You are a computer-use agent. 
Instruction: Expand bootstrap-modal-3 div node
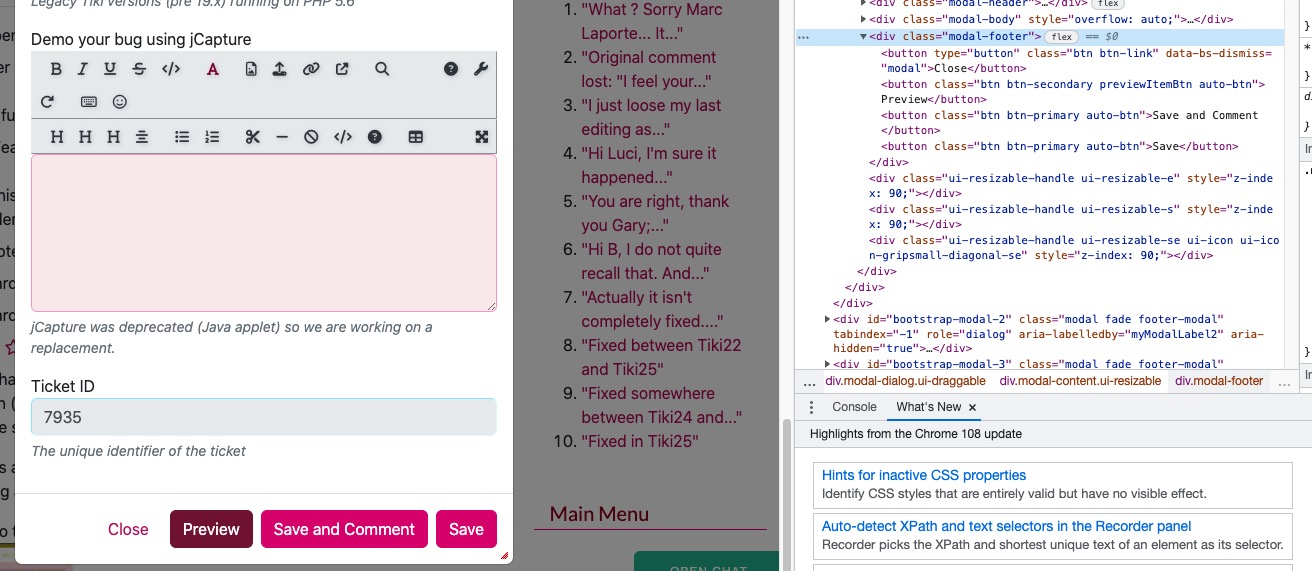pyautogui.click(x=827, y=365)
